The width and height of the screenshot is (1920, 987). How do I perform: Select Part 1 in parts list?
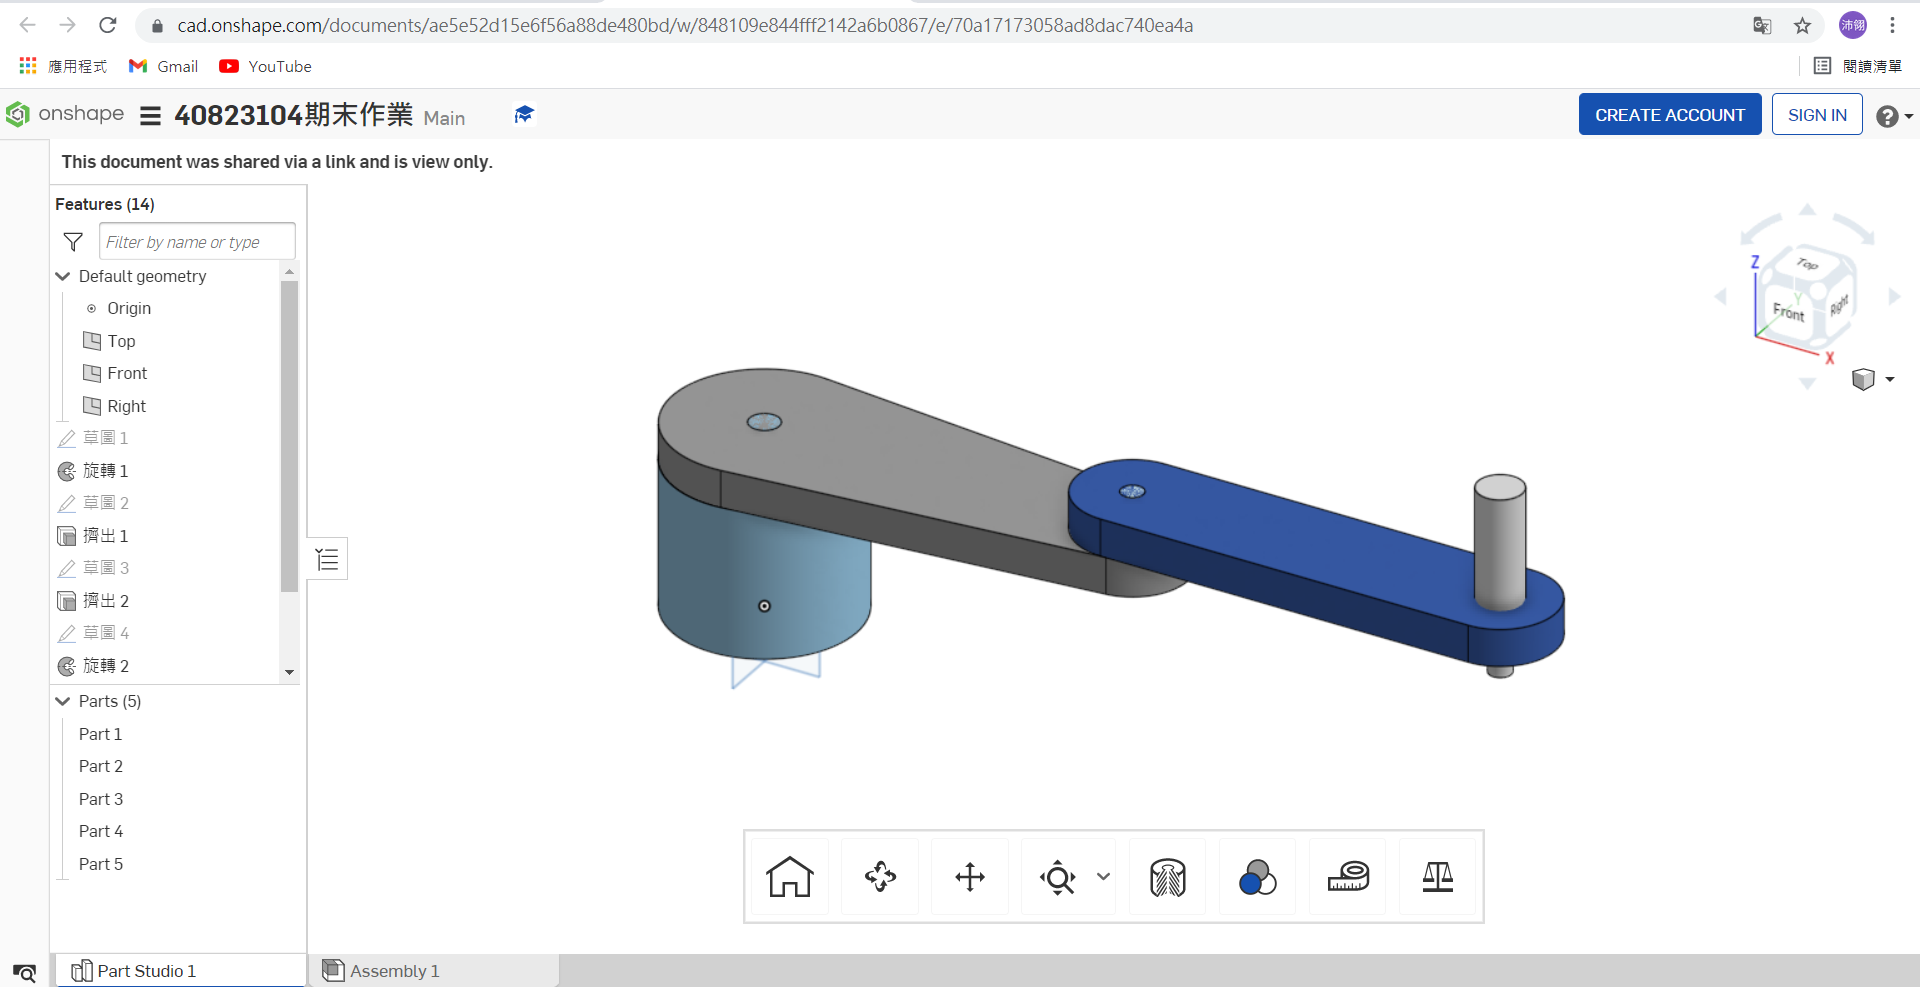click(100, 734)
